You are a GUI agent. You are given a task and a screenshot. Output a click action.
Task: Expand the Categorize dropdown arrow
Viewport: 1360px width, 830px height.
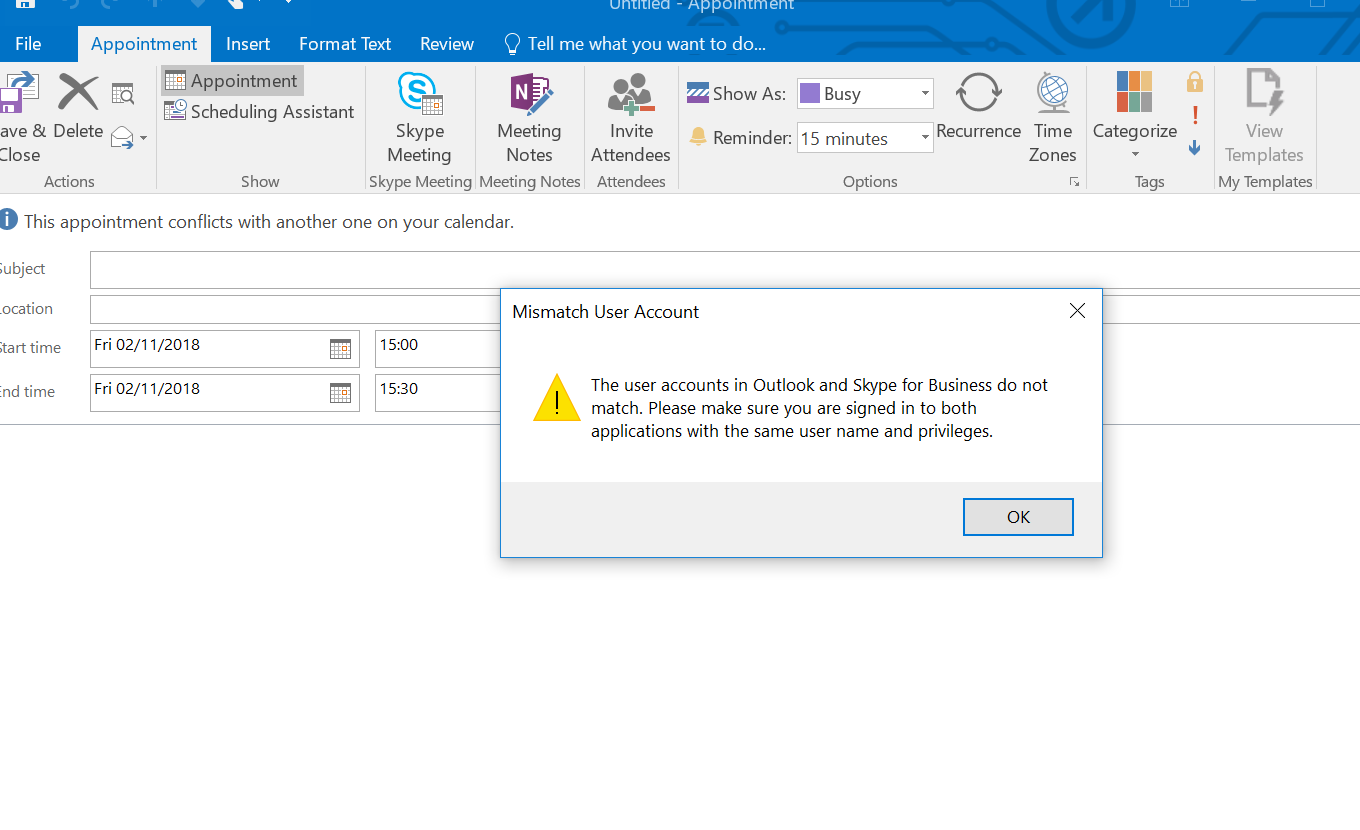[x=1135, y=155]
